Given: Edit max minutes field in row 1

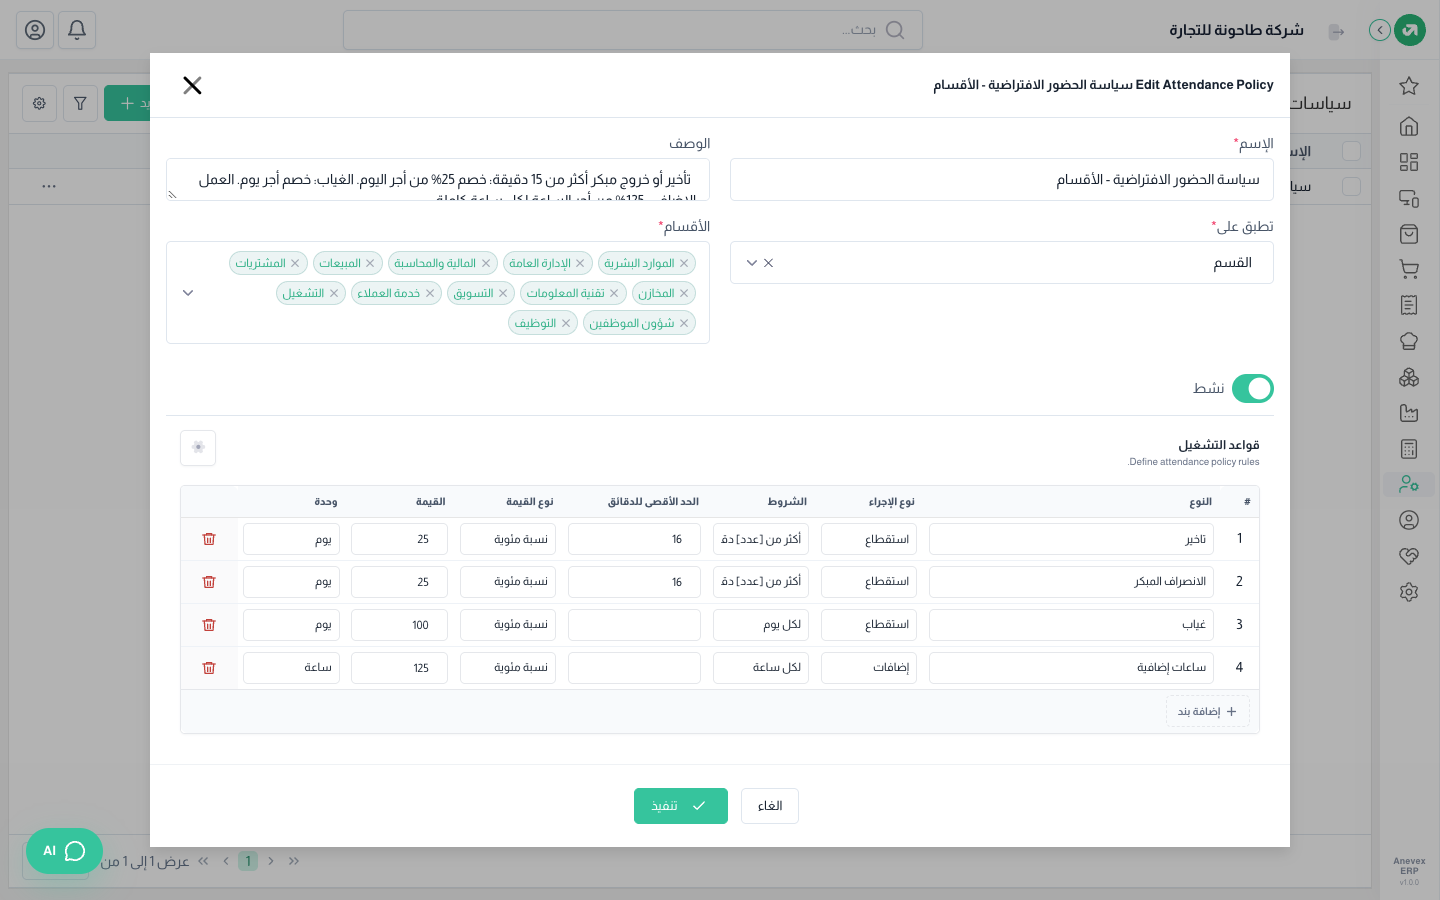Looking at the screenshot, I should coord(634,539).
